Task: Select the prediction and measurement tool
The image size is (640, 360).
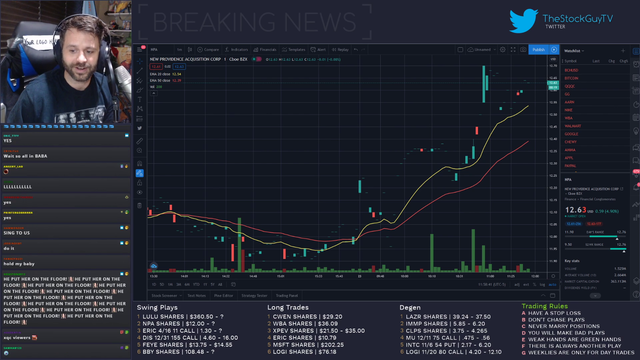Action: 140,118
